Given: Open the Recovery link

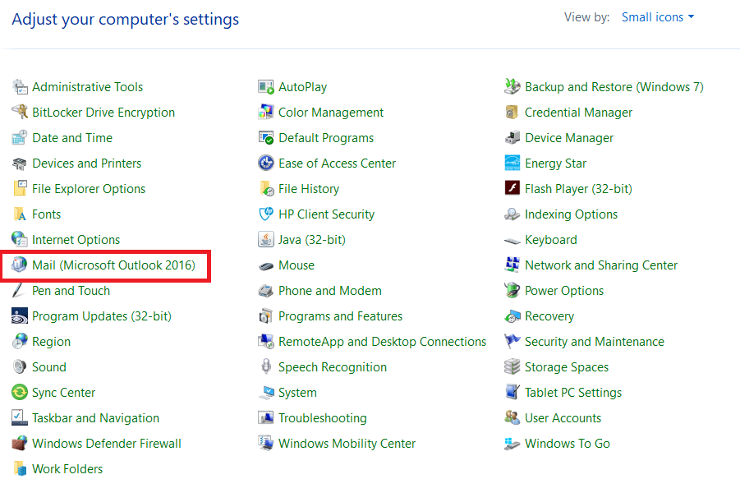Looking at the screenshot, I should coord(549,316).
